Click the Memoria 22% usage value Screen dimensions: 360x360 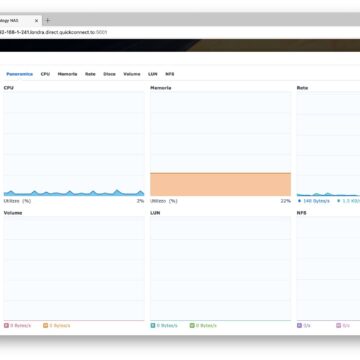coord(286,201)
